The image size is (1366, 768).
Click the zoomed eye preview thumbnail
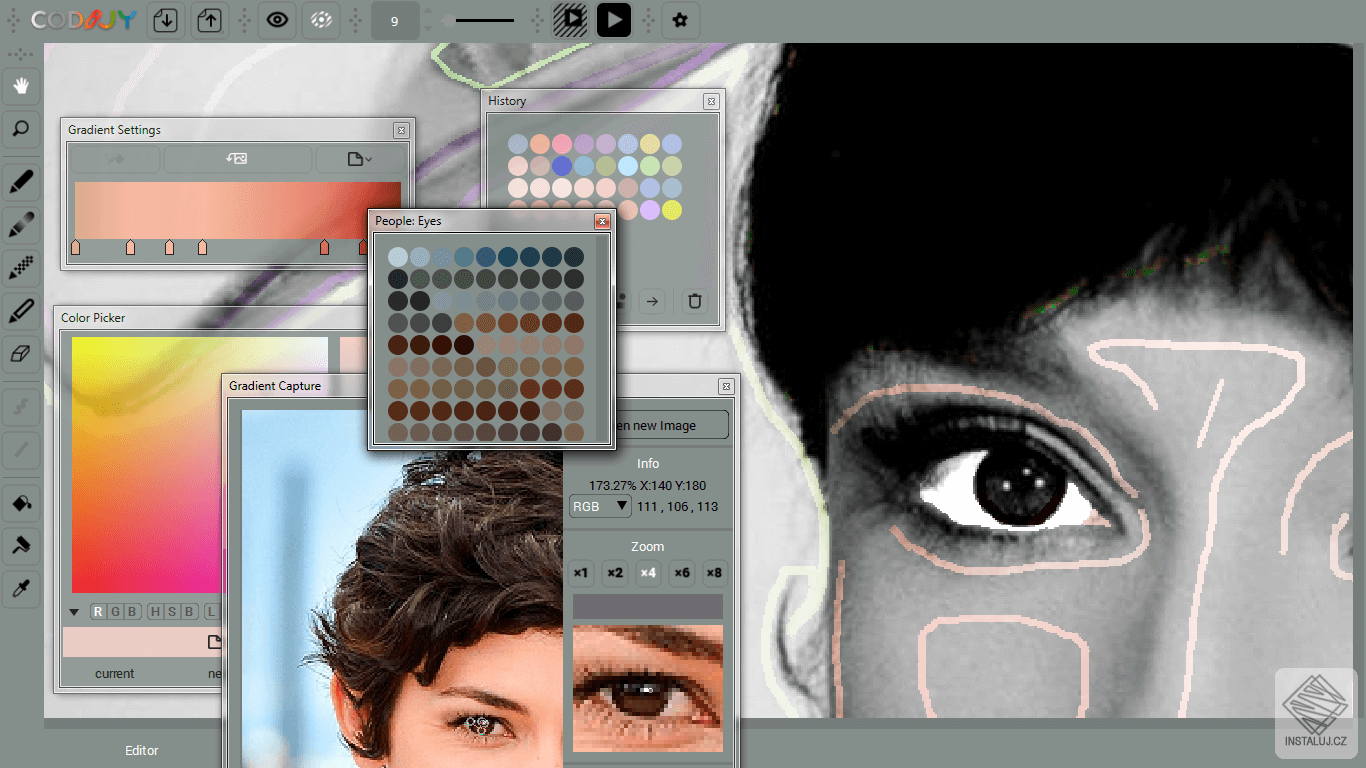[648, 689]
